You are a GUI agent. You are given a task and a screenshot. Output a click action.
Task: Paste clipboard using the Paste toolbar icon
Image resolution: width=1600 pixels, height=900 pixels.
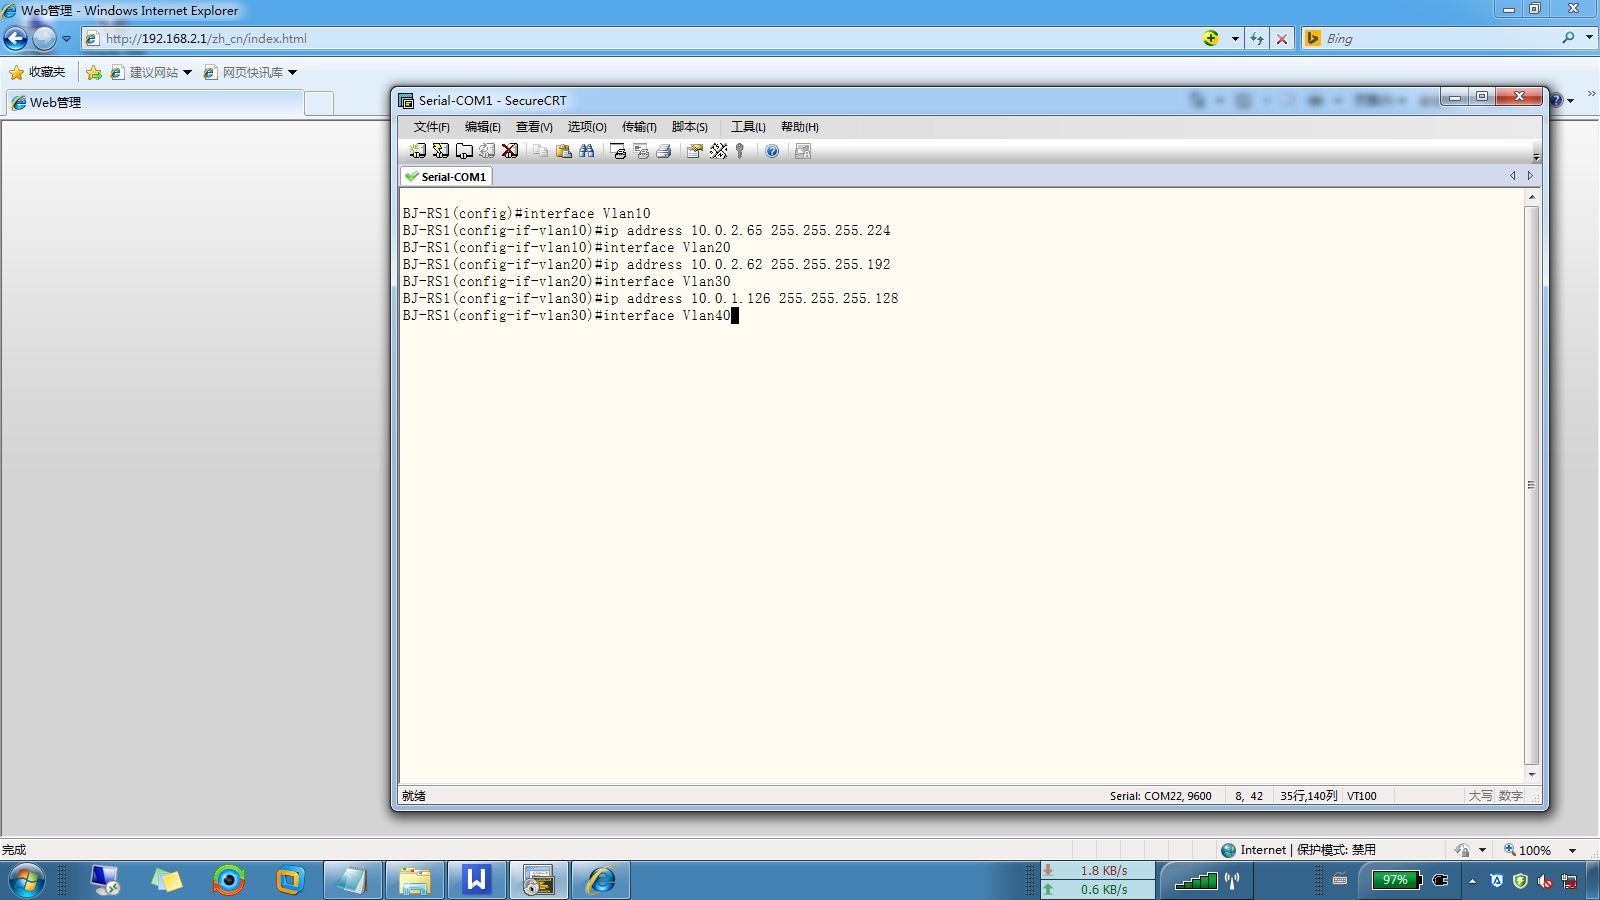coord(564,151)
